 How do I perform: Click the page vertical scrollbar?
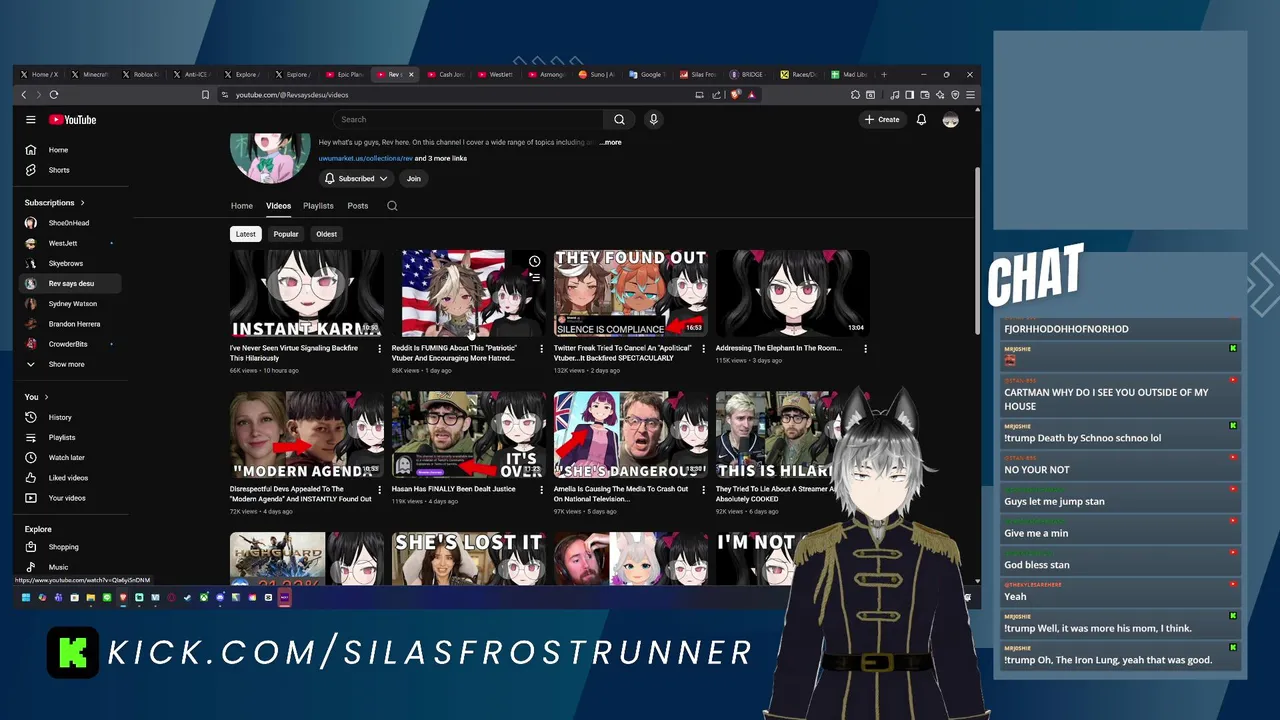[x=977, y=250]
